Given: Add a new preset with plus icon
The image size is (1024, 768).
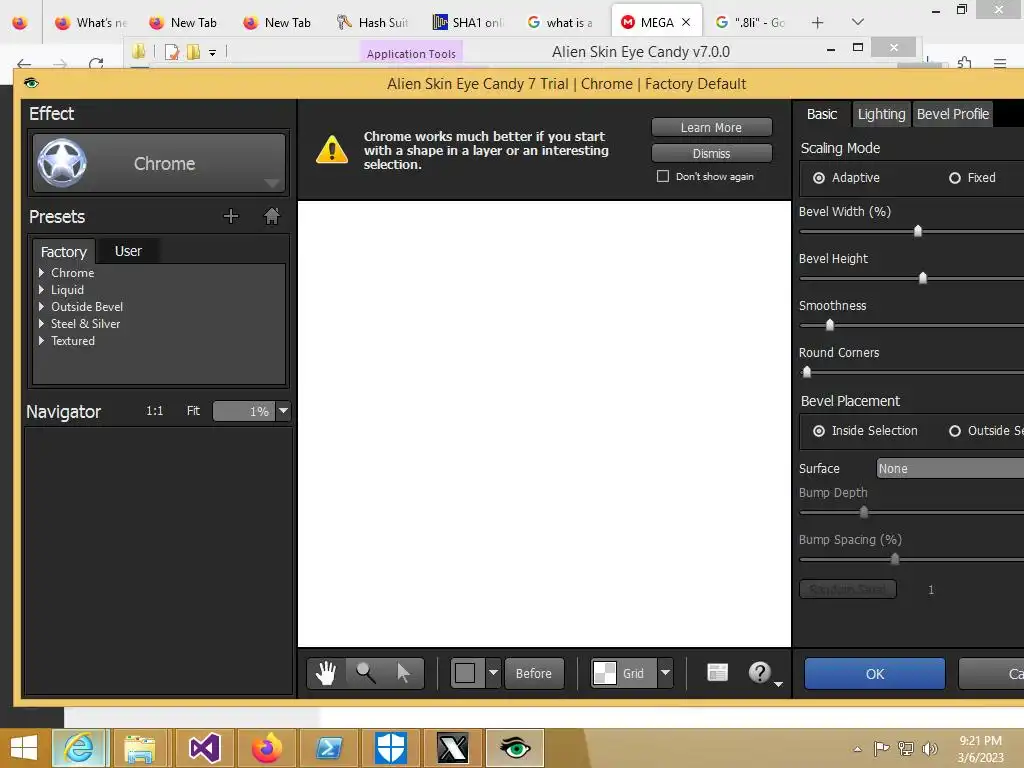Looking at the screenshot, I should pyautogui.click(x=231, y=216).
